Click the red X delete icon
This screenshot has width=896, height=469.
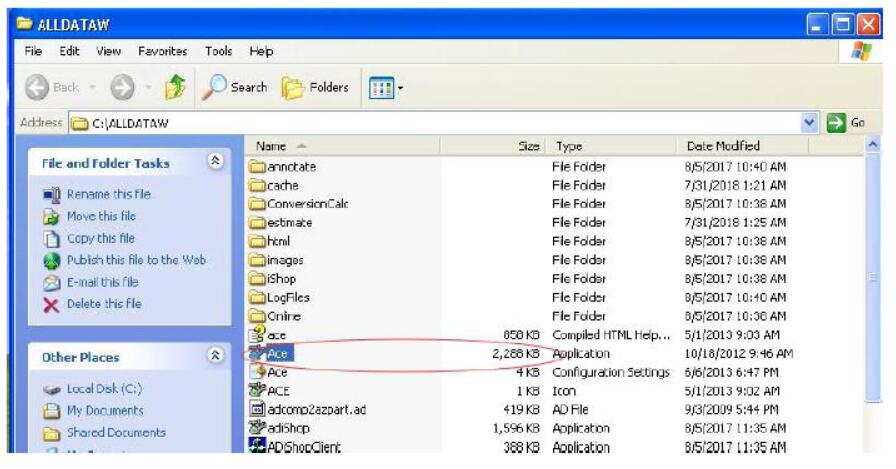pyautogui.click(x=51, y=305)
